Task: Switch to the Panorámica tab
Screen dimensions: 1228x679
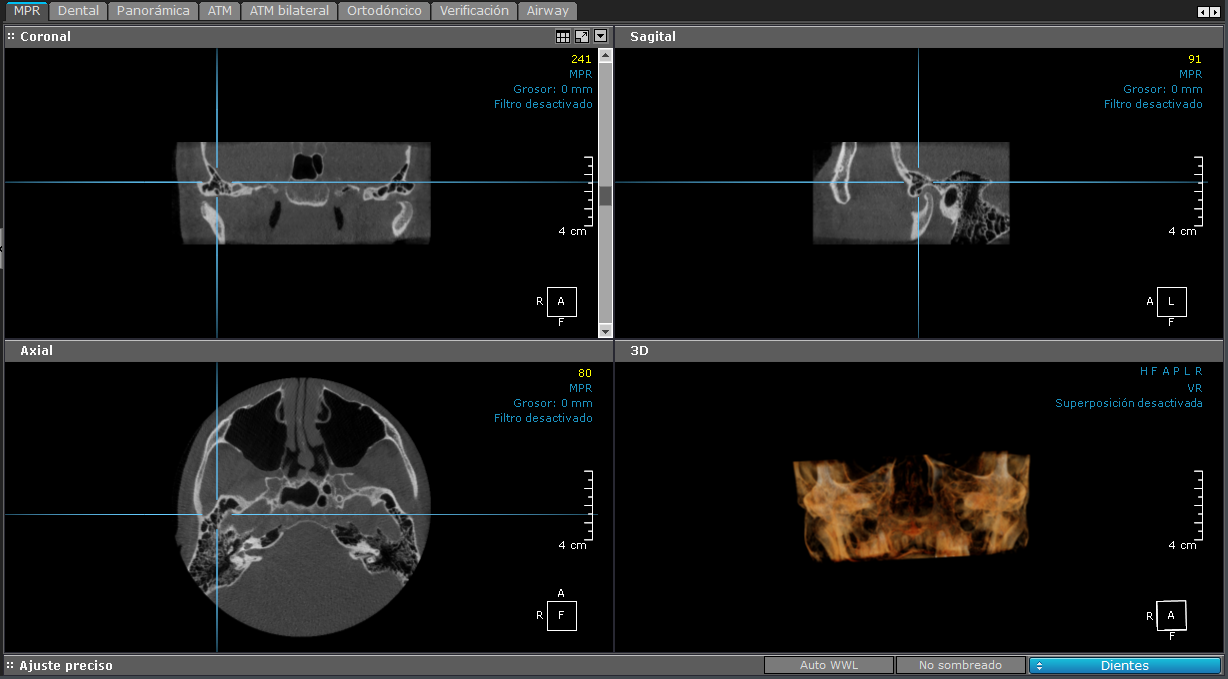Action: coord(152,11)
